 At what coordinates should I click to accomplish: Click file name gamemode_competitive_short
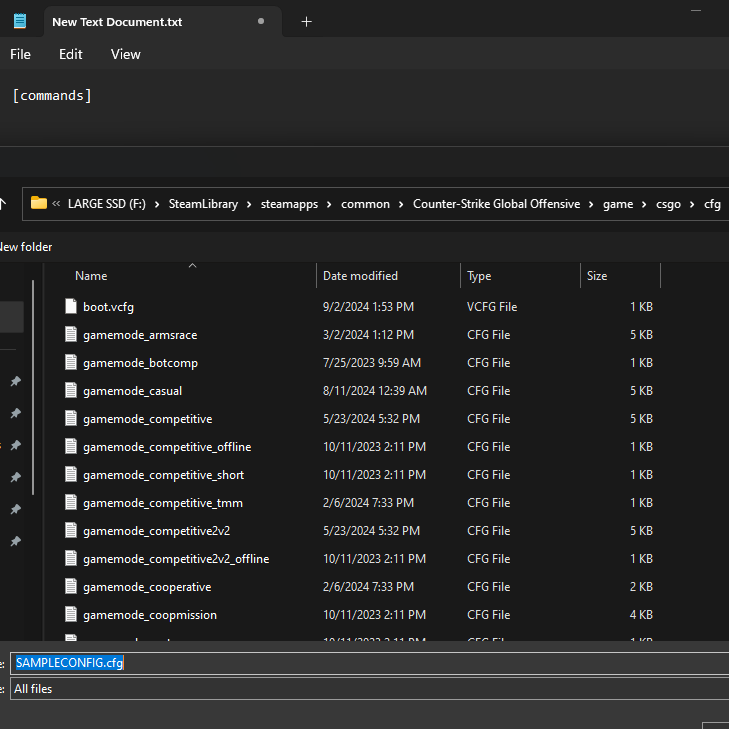pos(164,475)
